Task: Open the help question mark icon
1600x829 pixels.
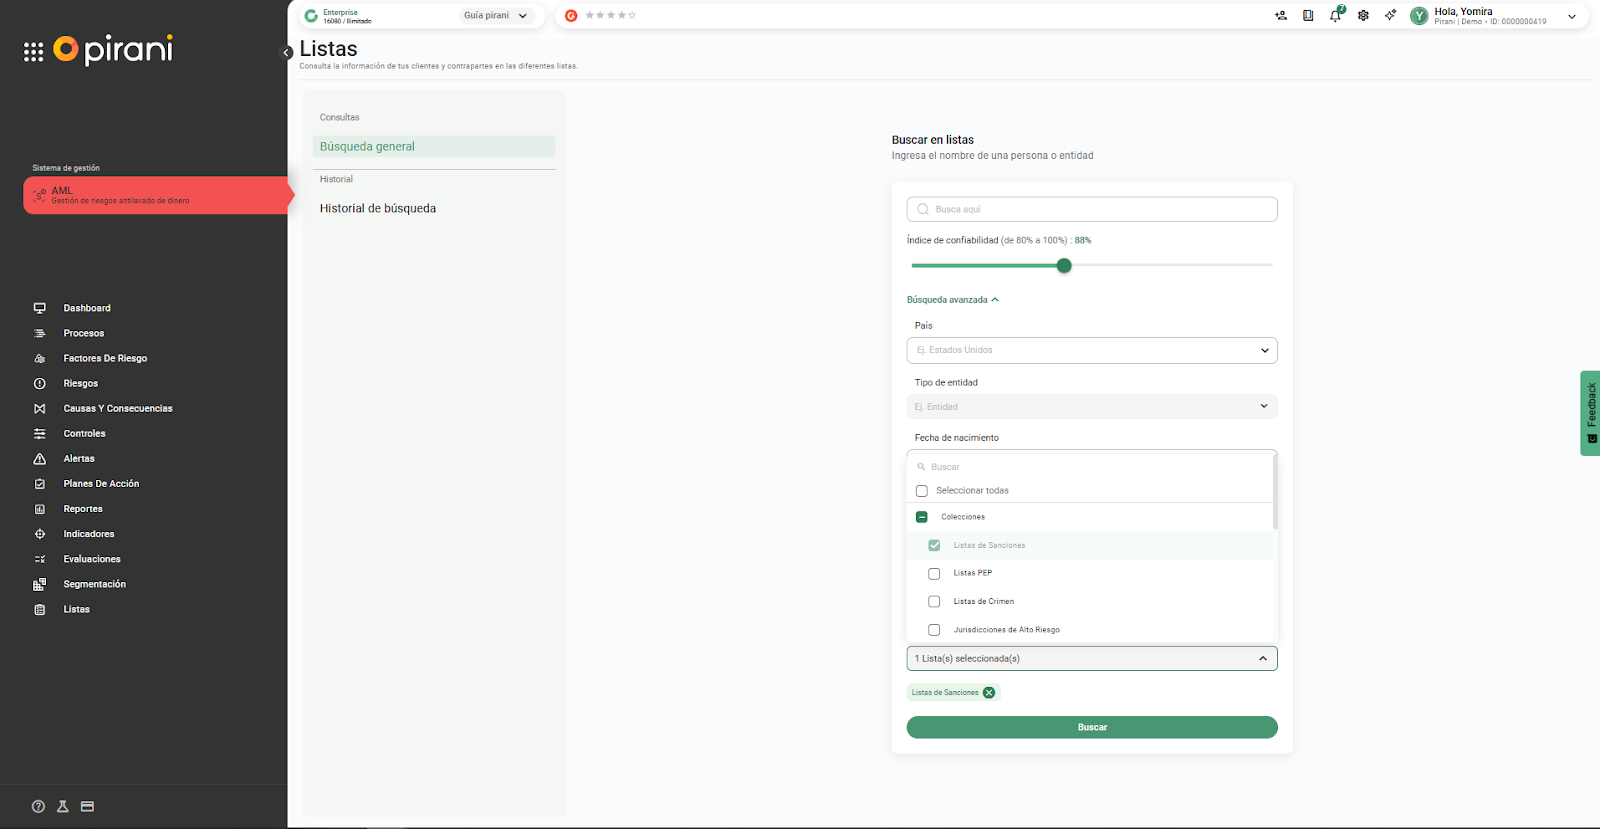Action: pos(38,807)
